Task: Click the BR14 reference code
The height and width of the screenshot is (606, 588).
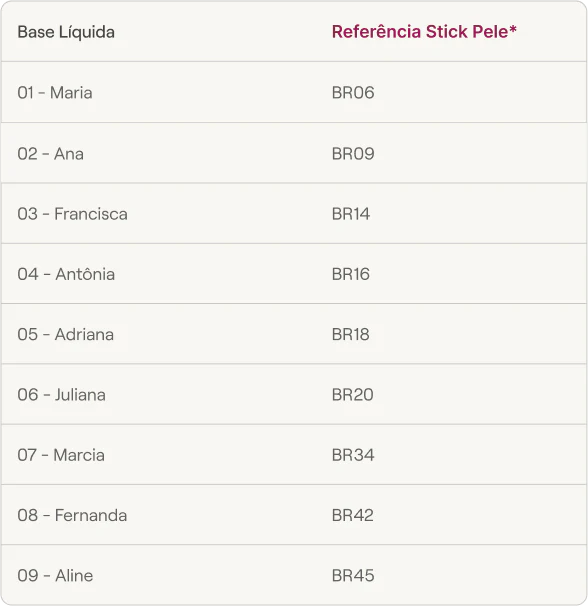Action: click(x=351, y=214)
